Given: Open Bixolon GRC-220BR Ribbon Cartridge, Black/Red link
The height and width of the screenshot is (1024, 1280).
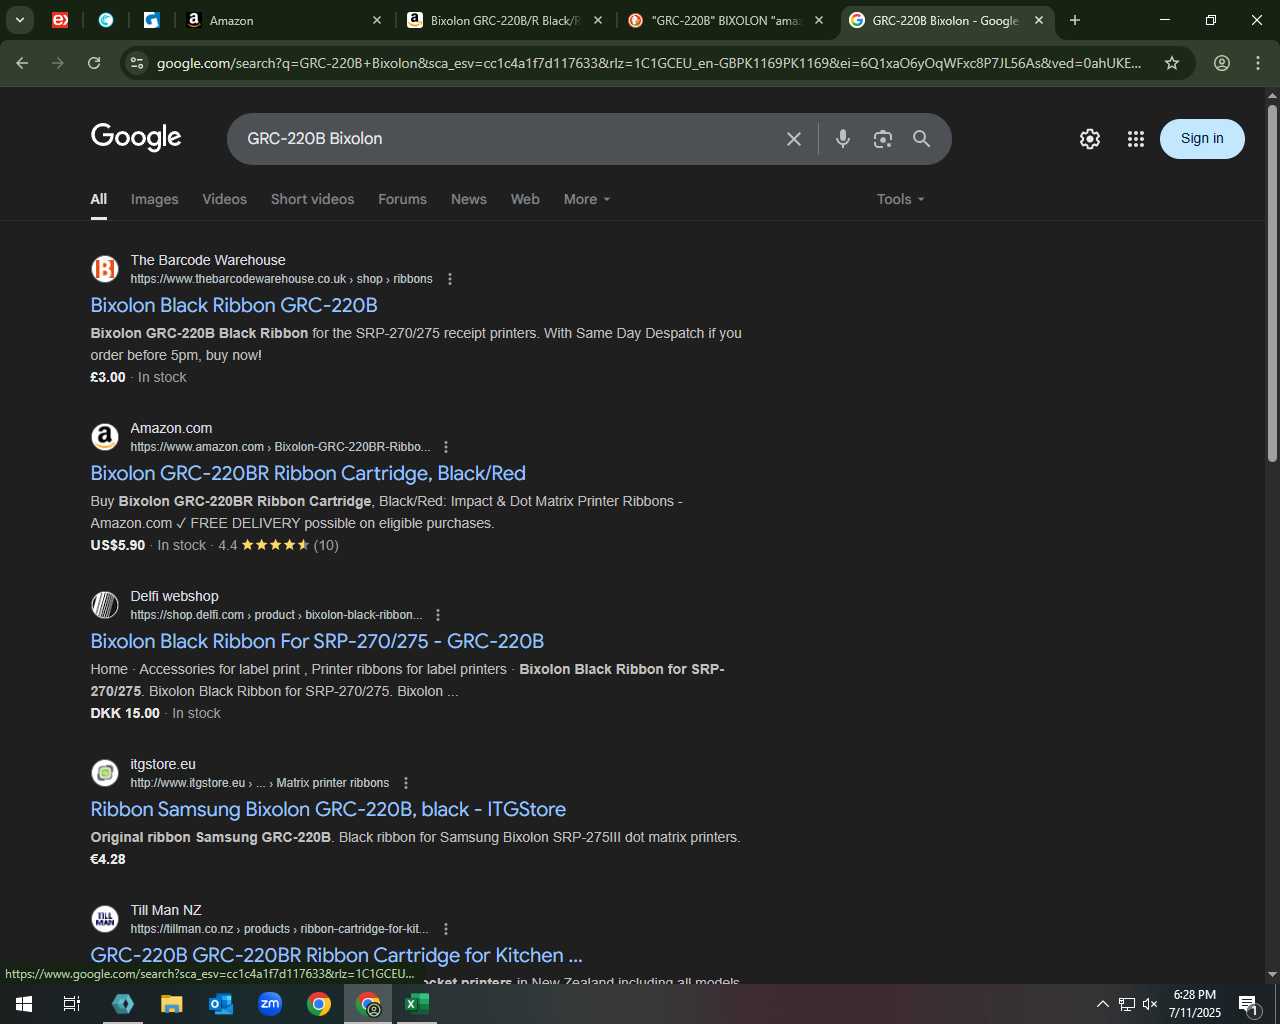Looking at the screenshot, I should pos(308,473).
